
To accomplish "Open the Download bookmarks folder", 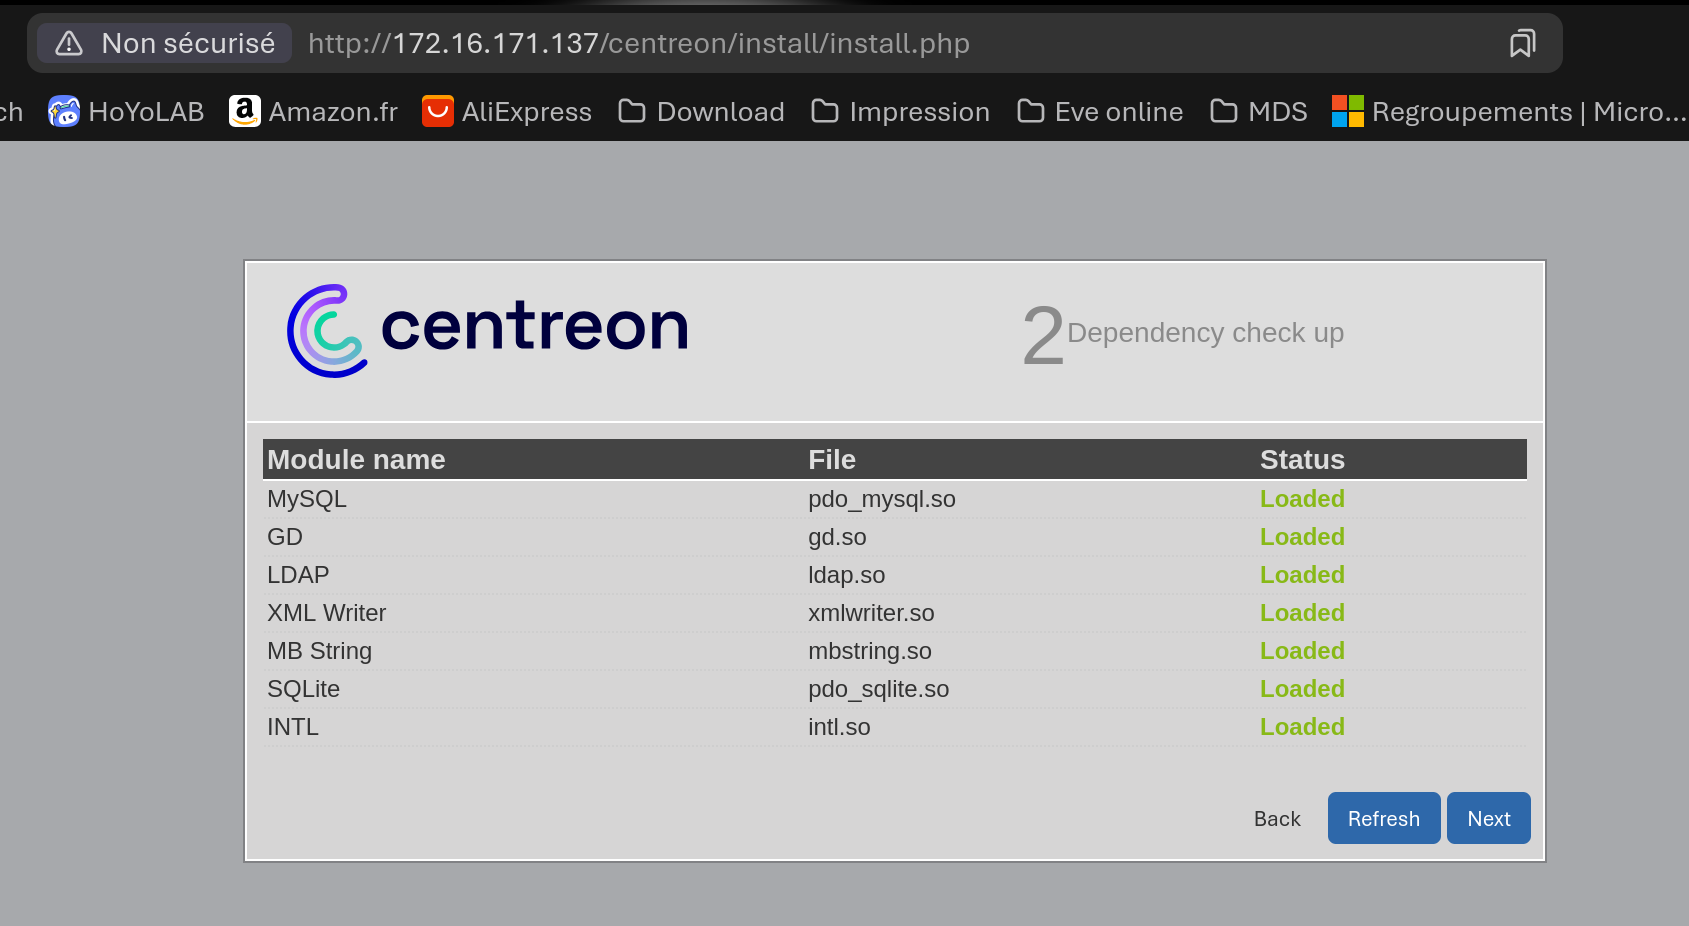I will 701,111.
